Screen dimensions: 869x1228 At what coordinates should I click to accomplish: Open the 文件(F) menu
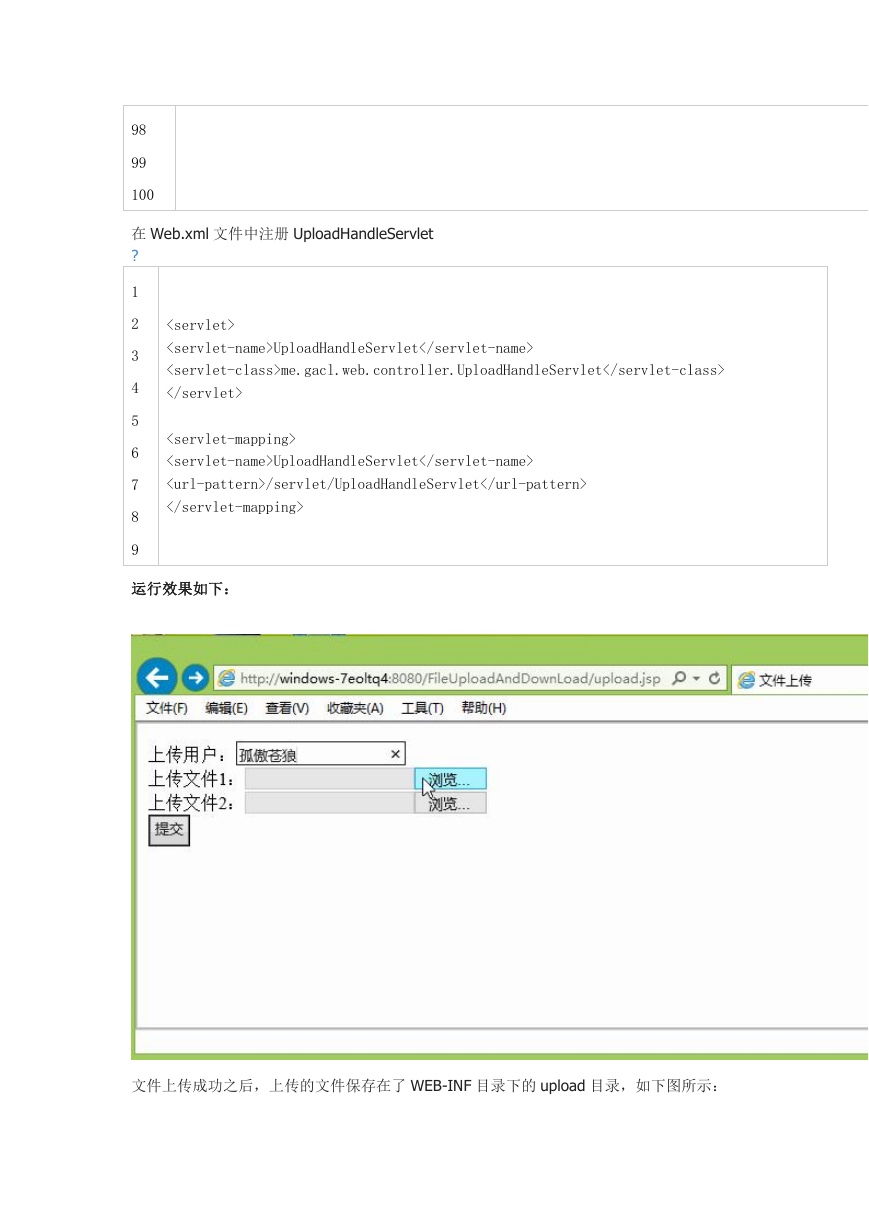(x=167, y=708)
